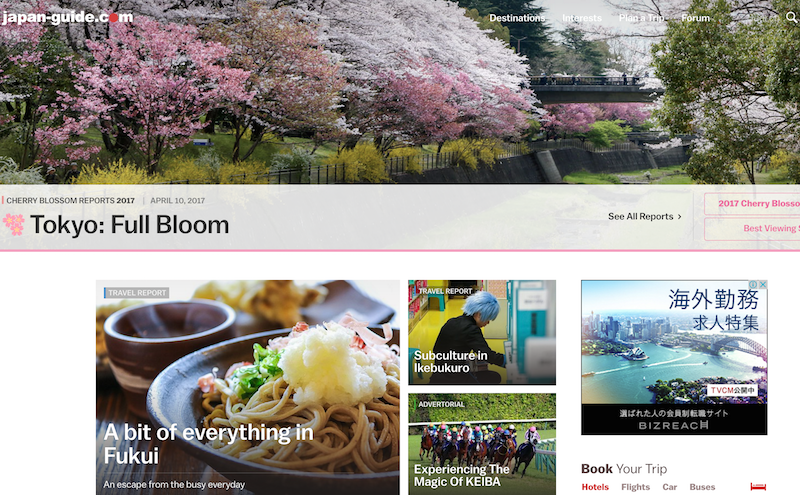Open the 2017 Cherry Blossom button
Viewport: 800px width, 495px height.
tap(752, 204)
